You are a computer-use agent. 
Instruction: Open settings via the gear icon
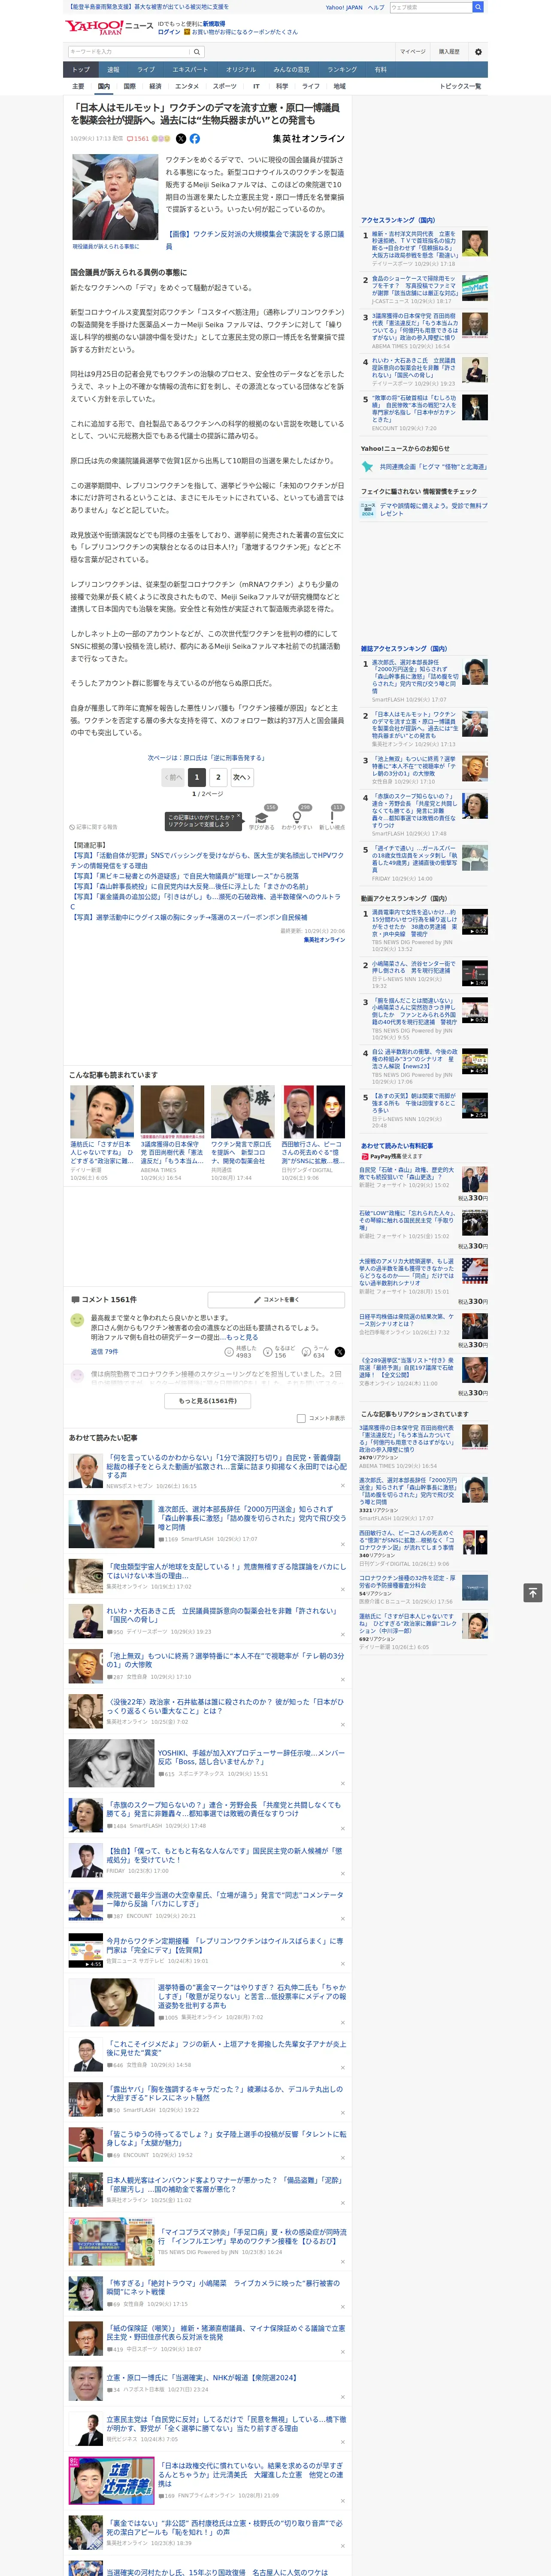477,51
